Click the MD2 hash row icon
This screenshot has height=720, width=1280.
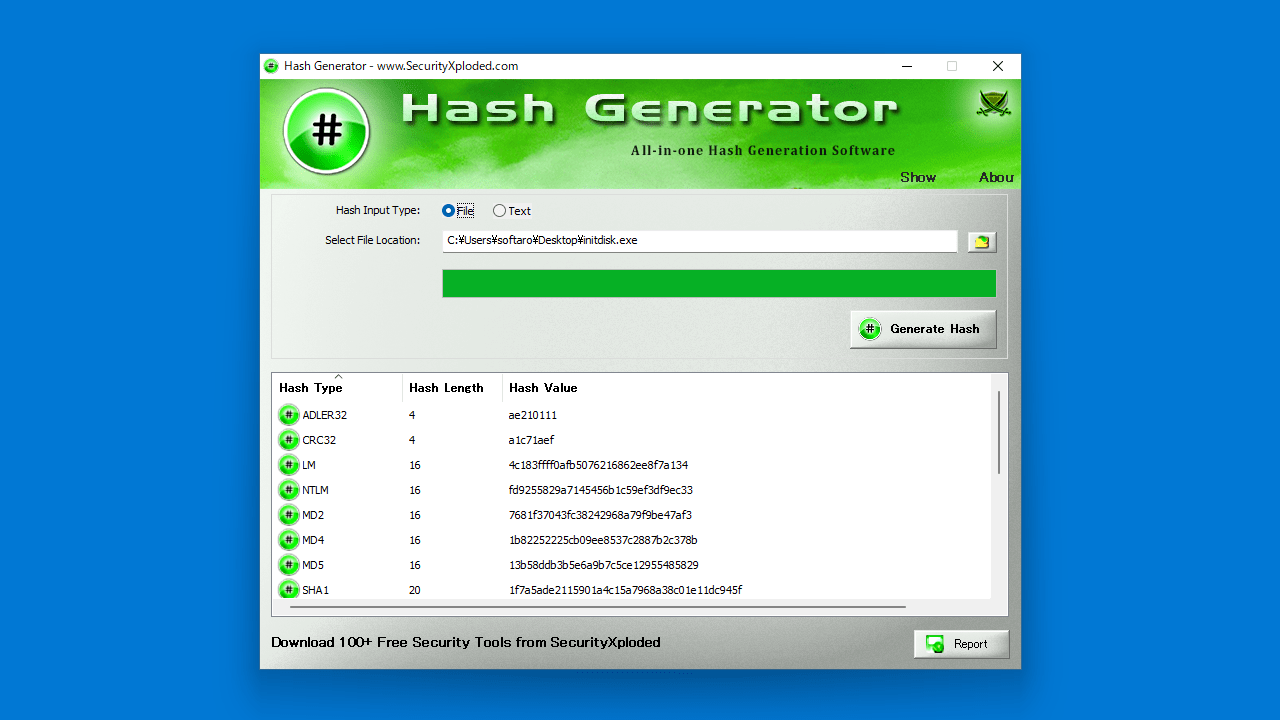pos(289,515)
